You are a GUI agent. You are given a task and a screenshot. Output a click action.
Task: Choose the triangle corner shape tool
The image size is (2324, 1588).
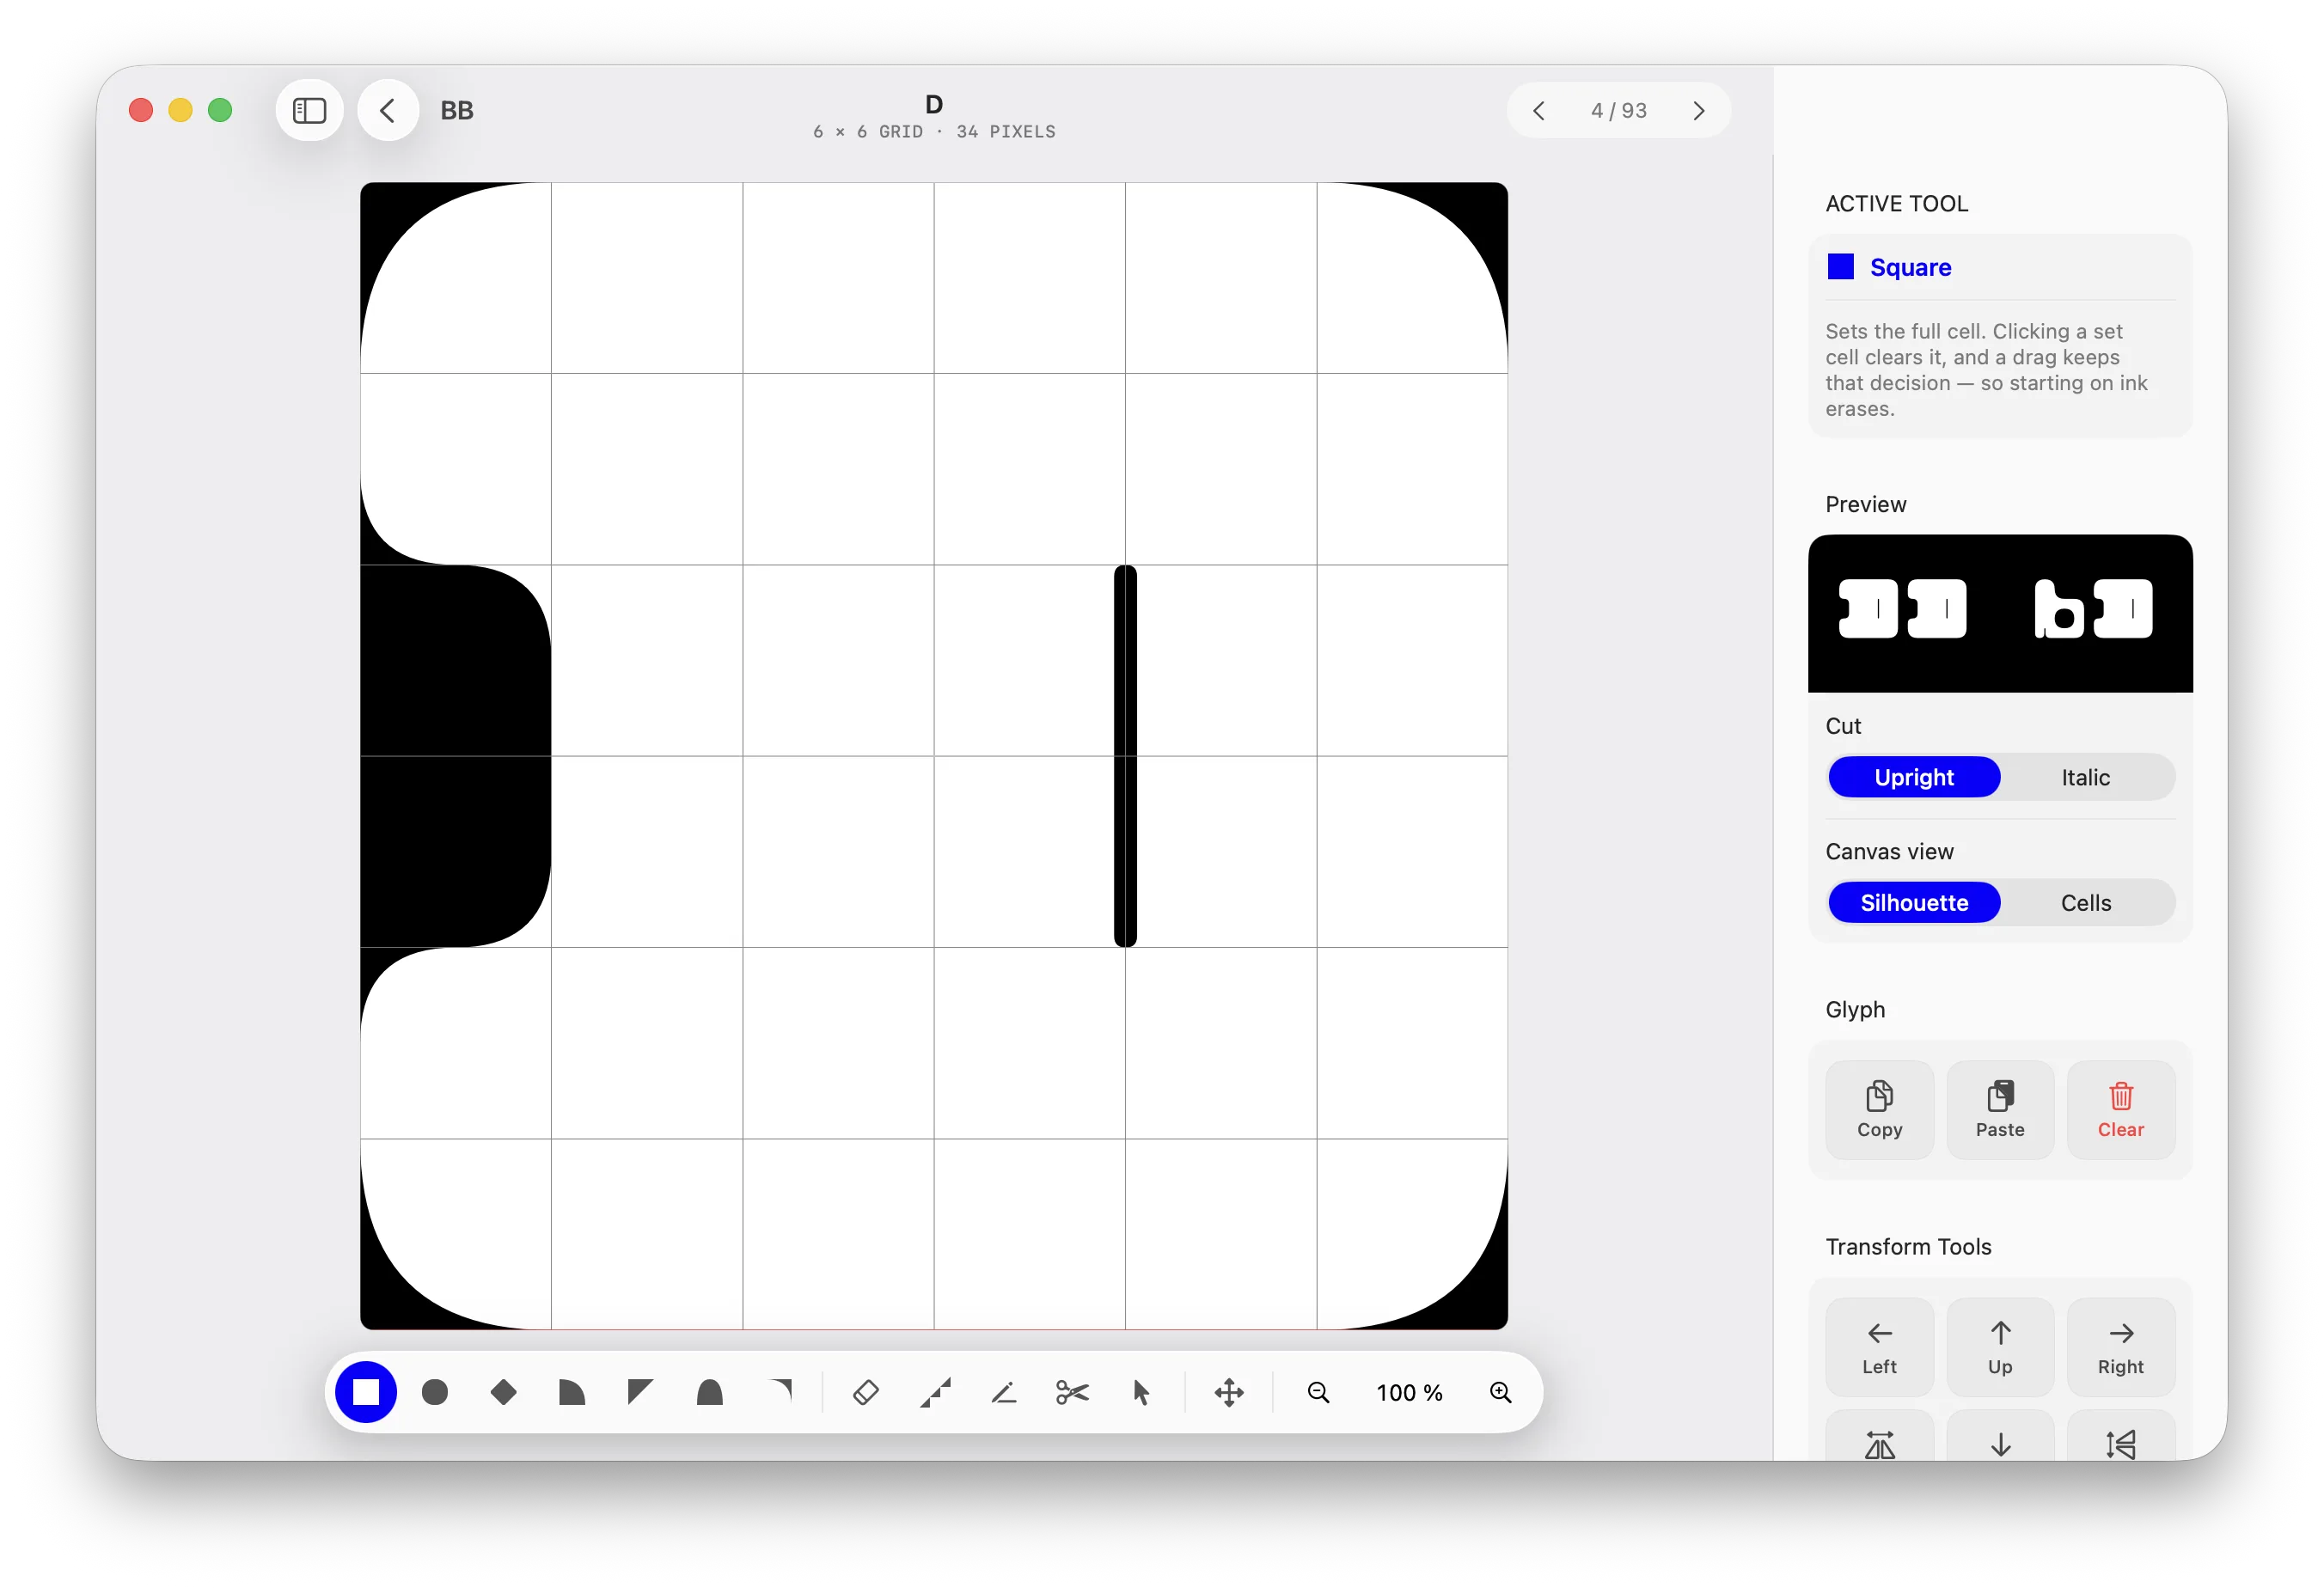coord(640,1392)
